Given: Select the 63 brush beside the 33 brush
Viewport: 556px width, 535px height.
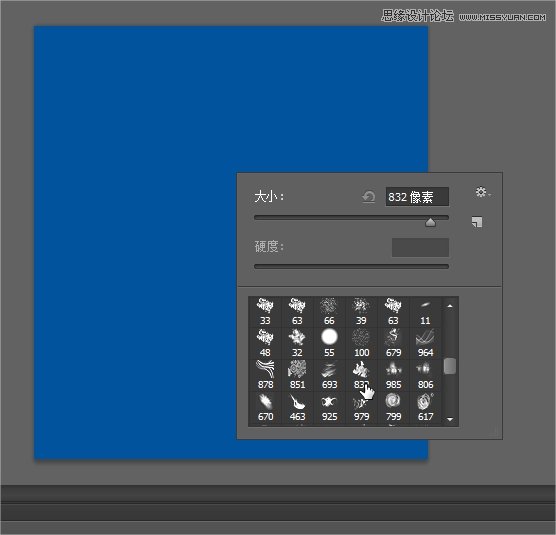Looking at the screenshot, I should [x=297, y=312].
